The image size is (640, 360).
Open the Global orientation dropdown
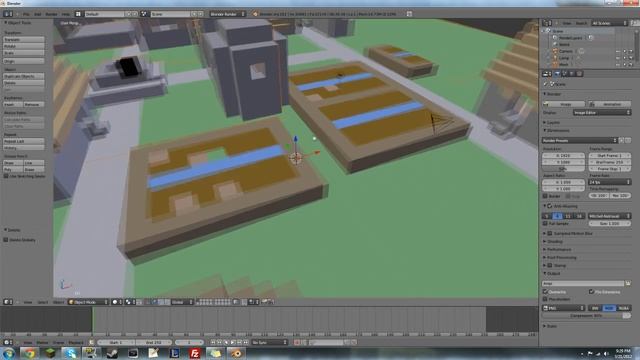(181, 302)
